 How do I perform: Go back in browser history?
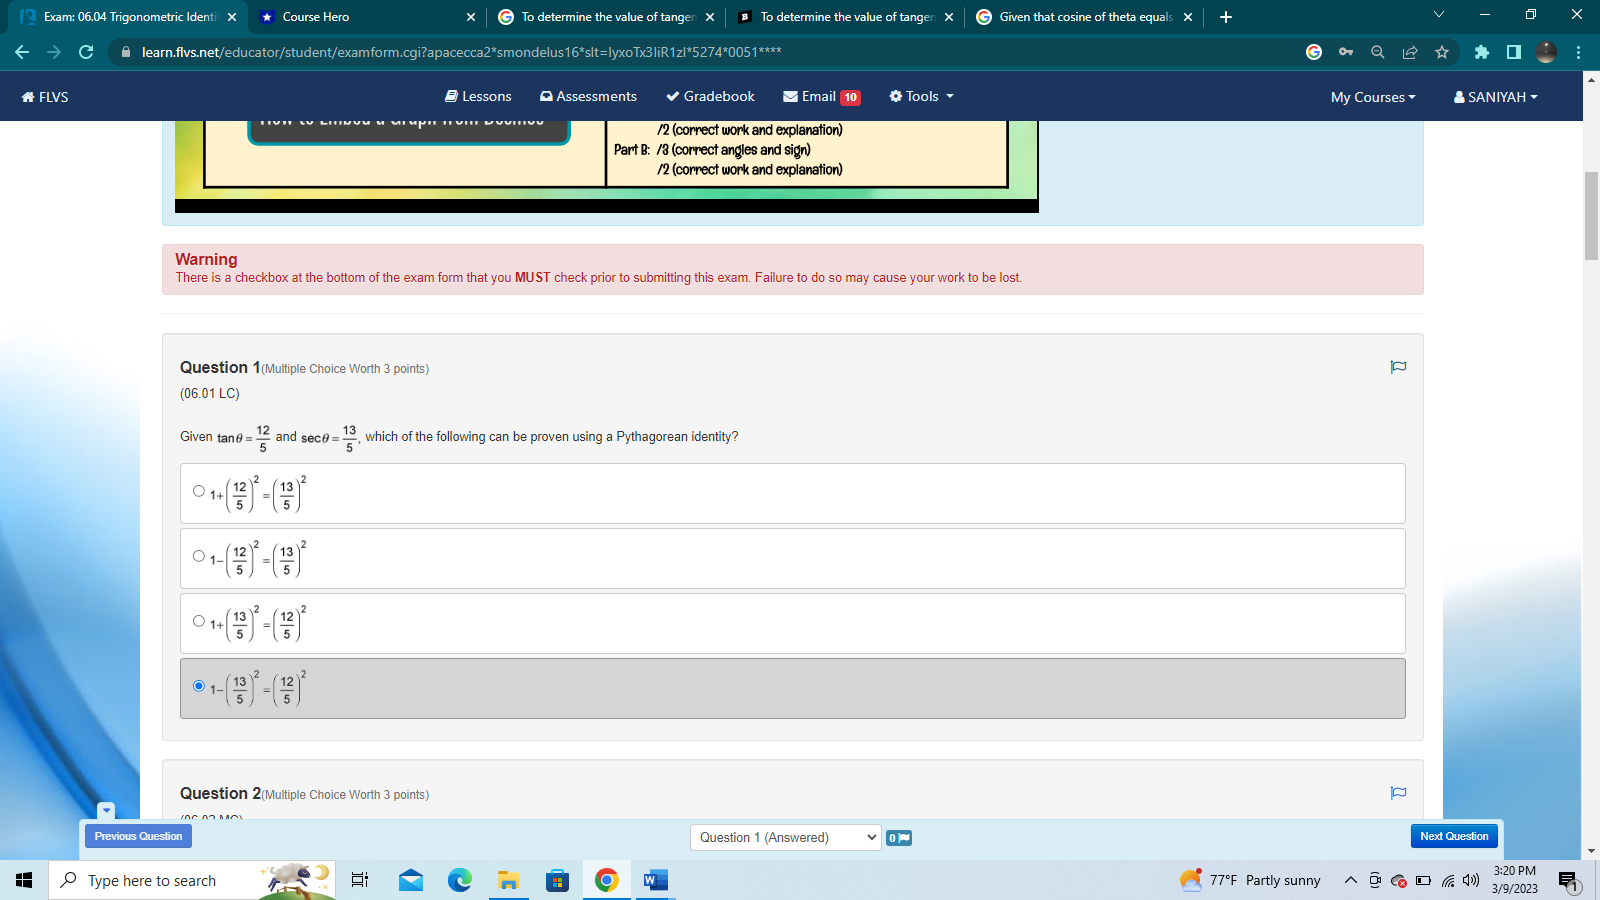pos(22,52)
